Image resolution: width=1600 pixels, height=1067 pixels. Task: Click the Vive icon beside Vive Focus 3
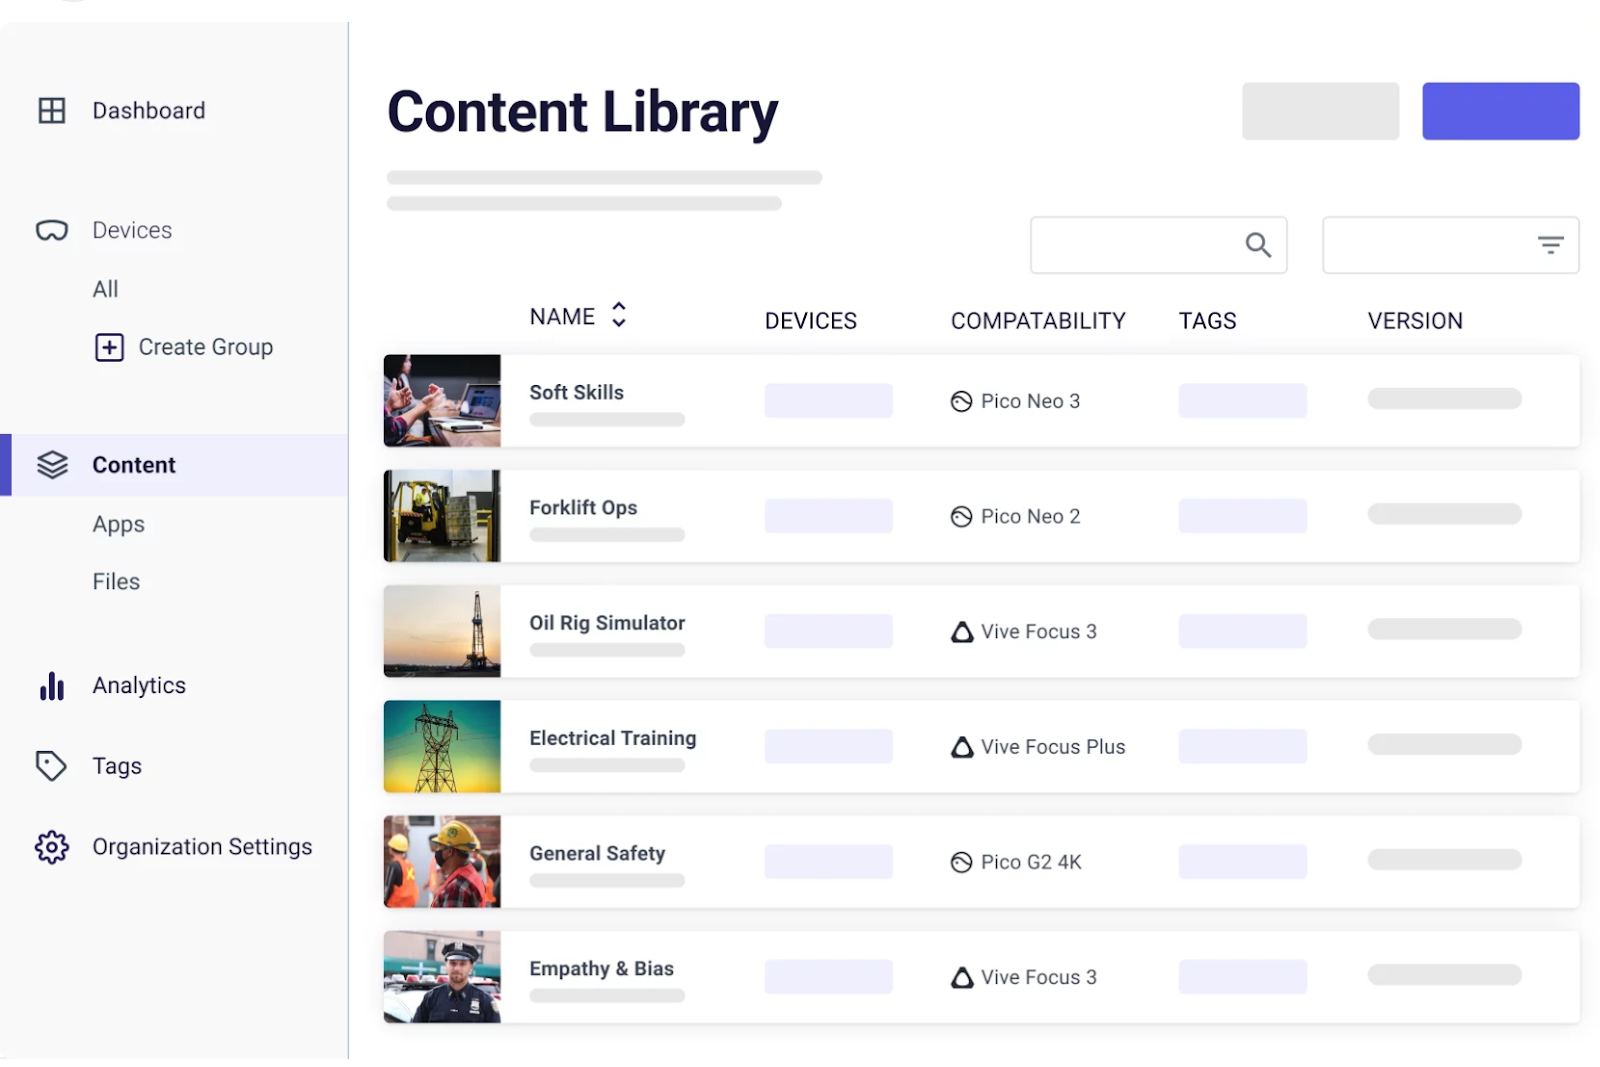[x=963, y=632]
